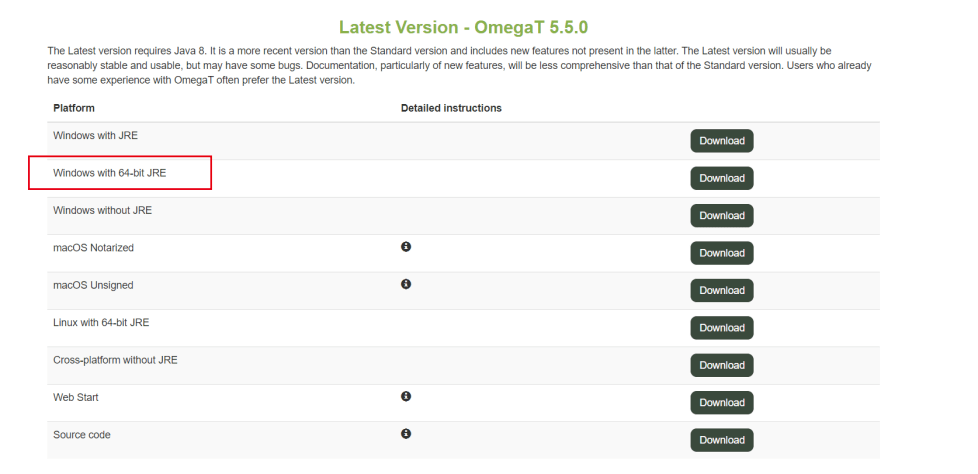The height and width of the screenshot is (474, 978).
Task: Click the 'Web Start' row label
Action: pyautogui.click(x=75, y=397)
